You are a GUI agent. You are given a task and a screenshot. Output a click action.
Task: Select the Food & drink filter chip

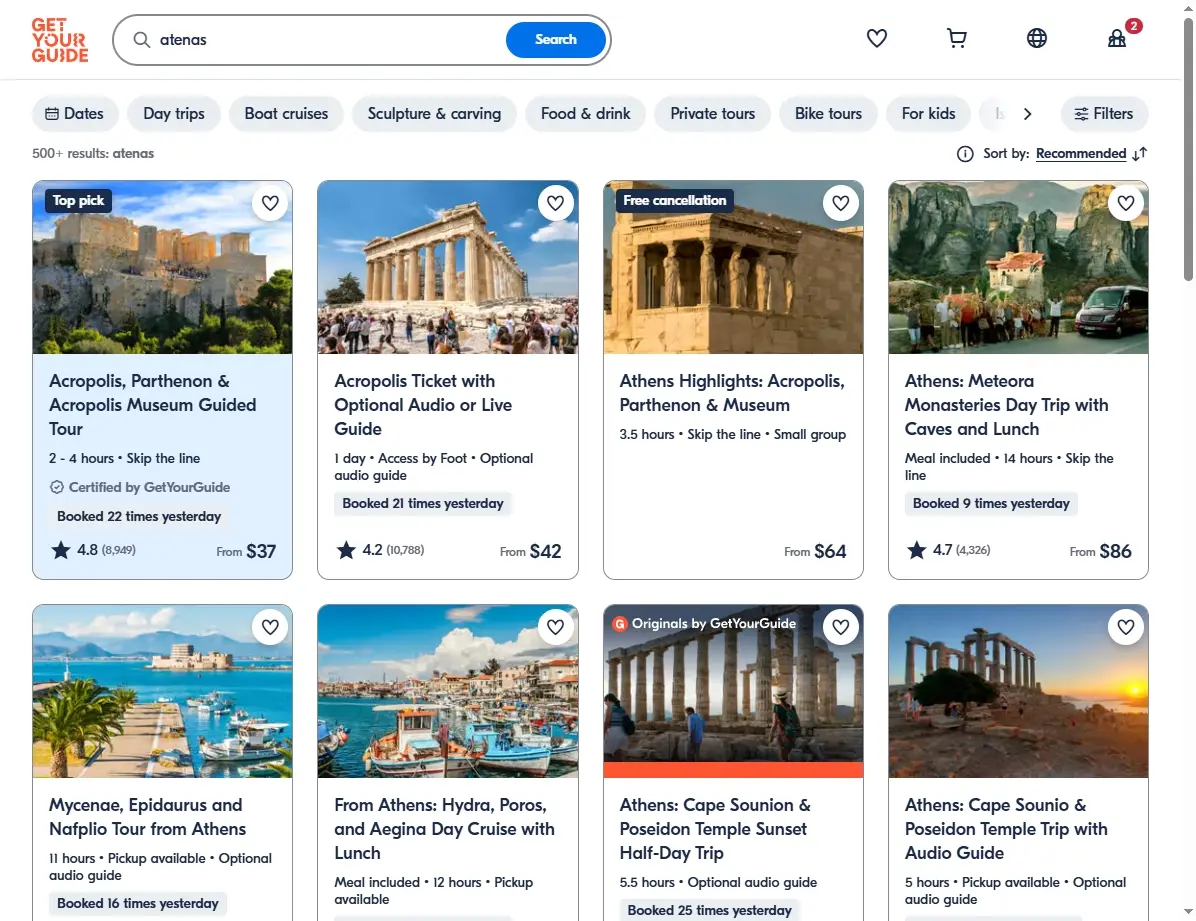[585, 114]
